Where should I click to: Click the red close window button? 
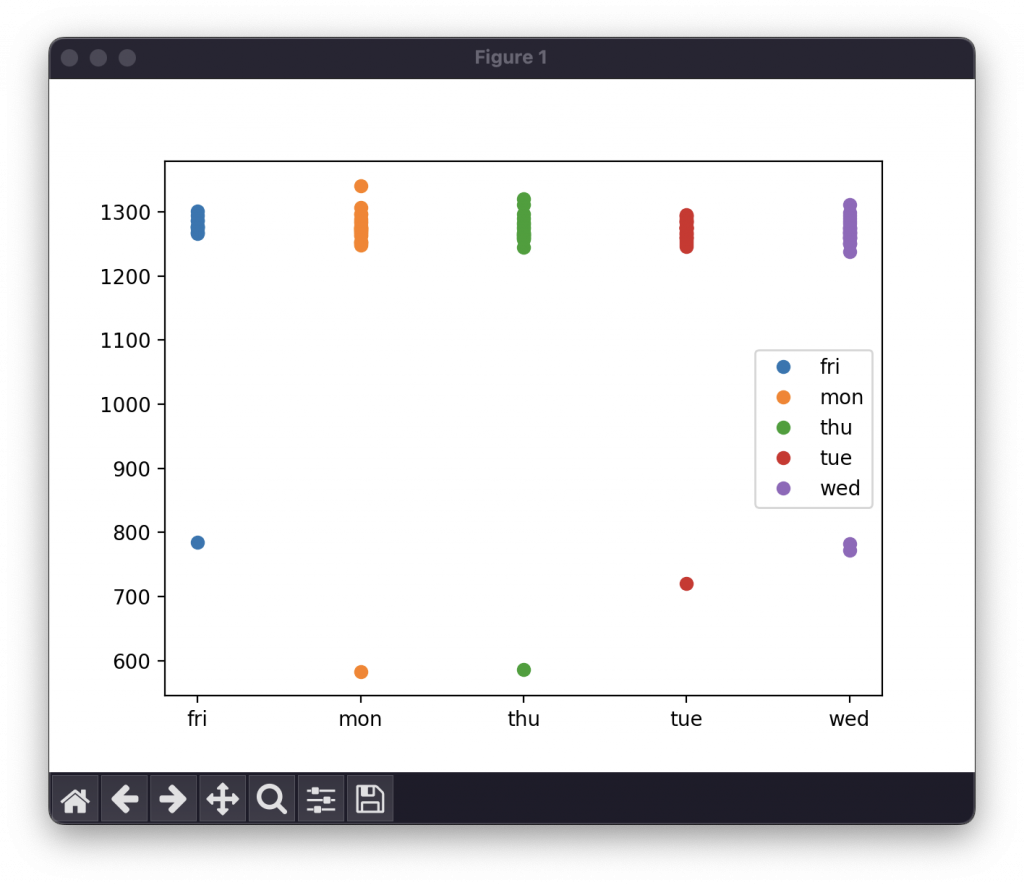pos(70,58)
